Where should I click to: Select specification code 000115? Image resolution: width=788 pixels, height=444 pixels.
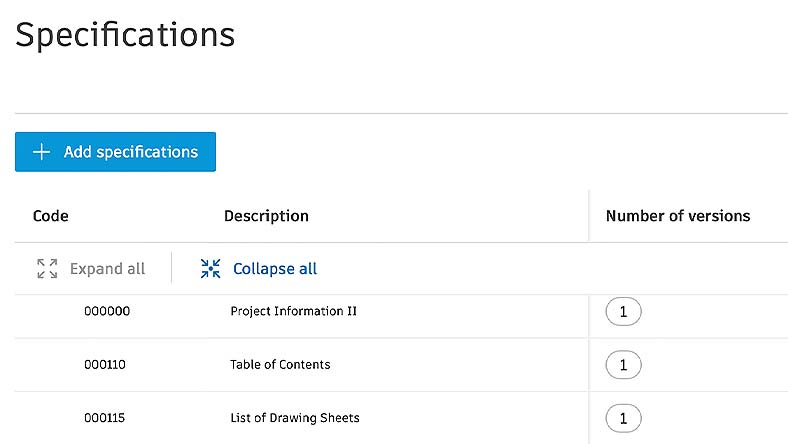coord(105,418)
